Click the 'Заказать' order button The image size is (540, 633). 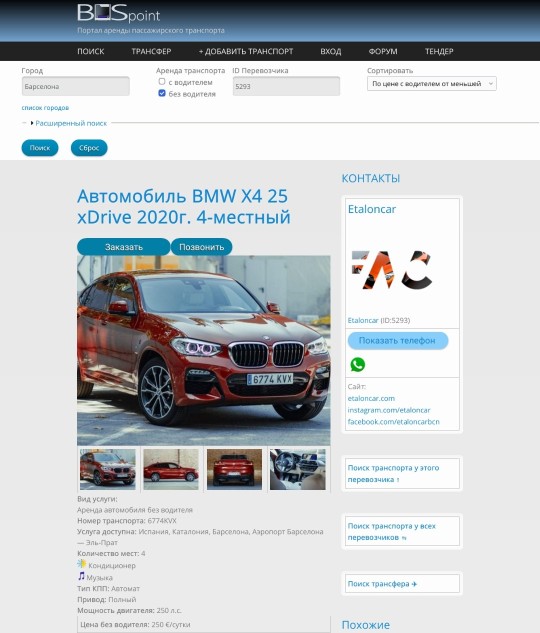click(123, 247)
